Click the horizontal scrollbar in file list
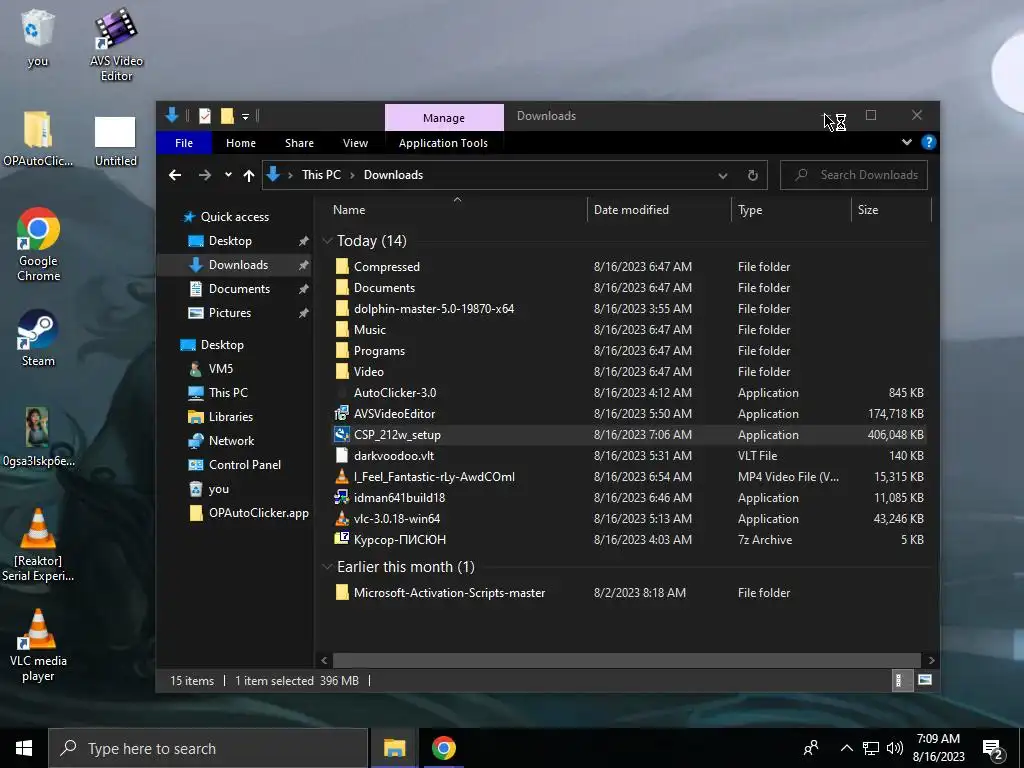Image resolution: width=1024 pixels, height=768 pixels. pos(626,660)
